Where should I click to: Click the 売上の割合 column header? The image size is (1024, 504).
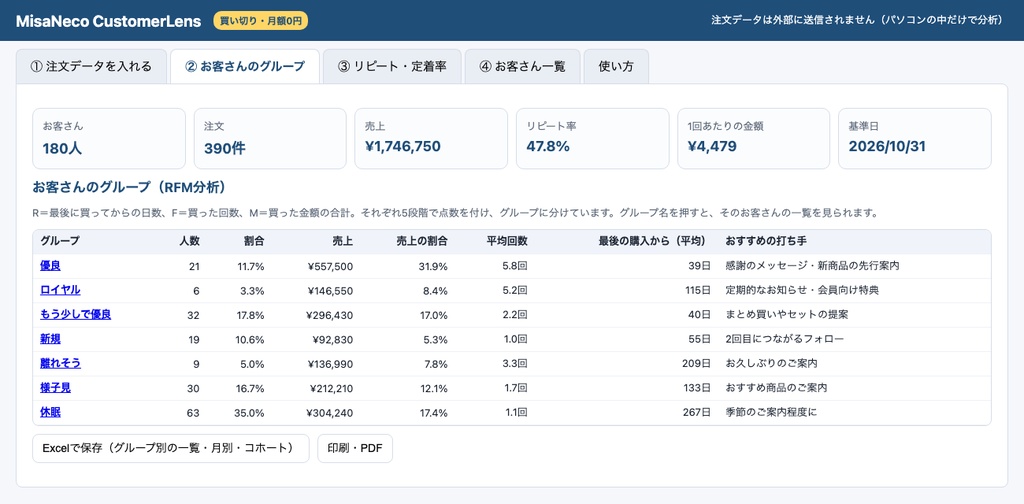pos(422,242)
